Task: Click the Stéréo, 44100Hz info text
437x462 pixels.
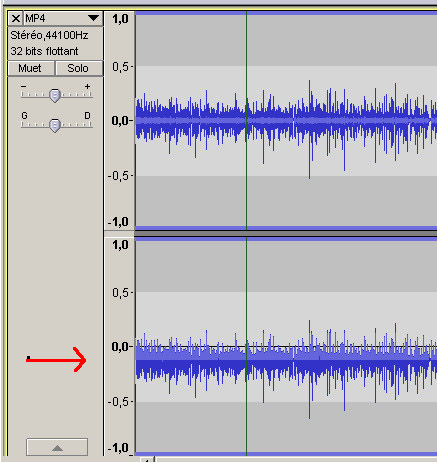Action: [x=49, y=35]
